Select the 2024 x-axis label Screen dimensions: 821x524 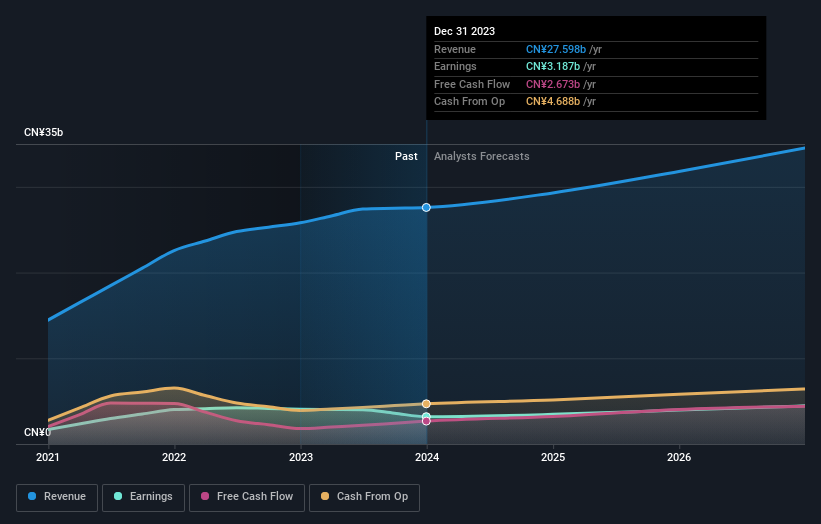coord(427,457)
